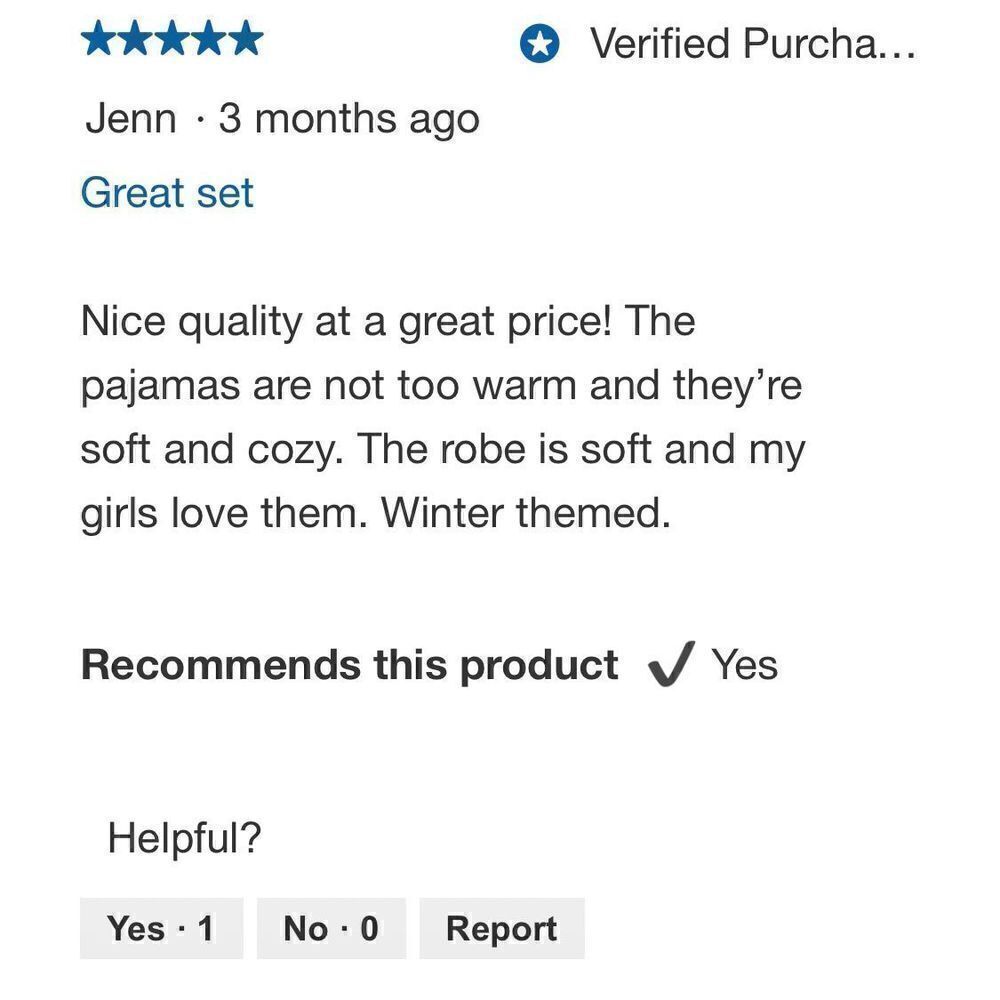Click the review line starting Nice quality
The height and width of the screenshot is (1000, 1000).
pos(388,322)
